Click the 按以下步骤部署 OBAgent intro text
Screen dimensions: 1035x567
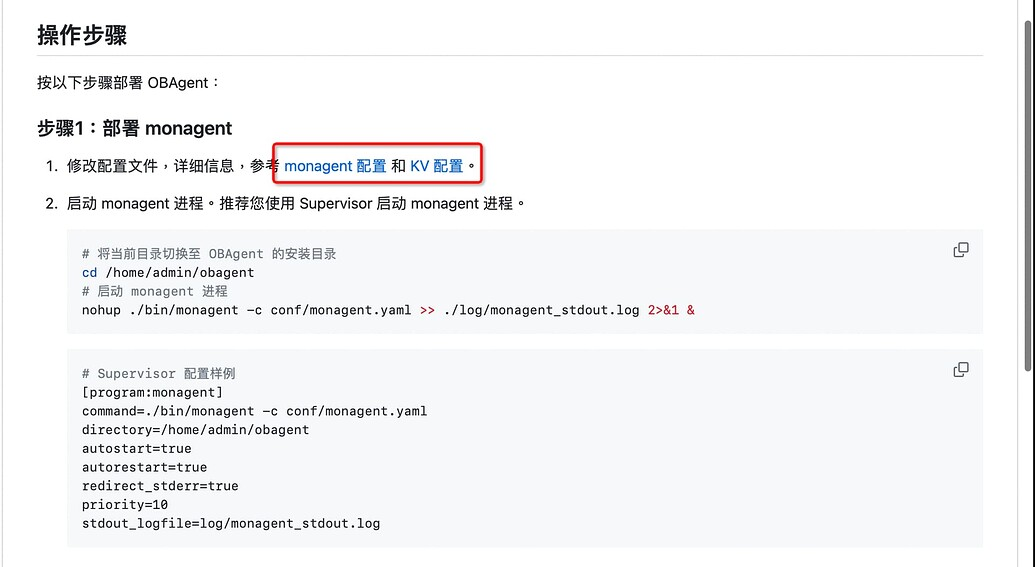tap(128, 83)
